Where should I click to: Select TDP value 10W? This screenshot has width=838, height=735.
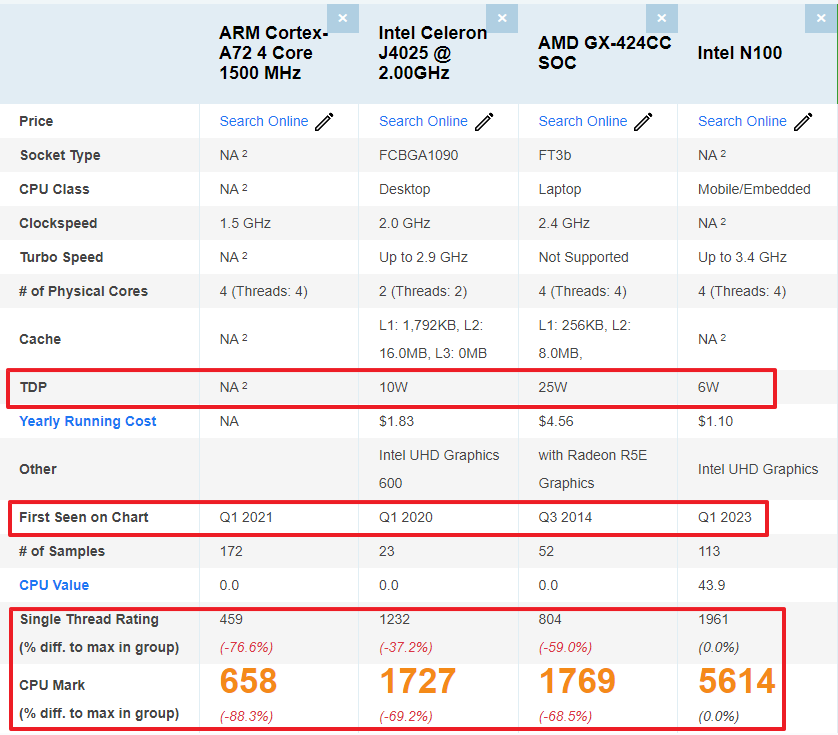393,388
